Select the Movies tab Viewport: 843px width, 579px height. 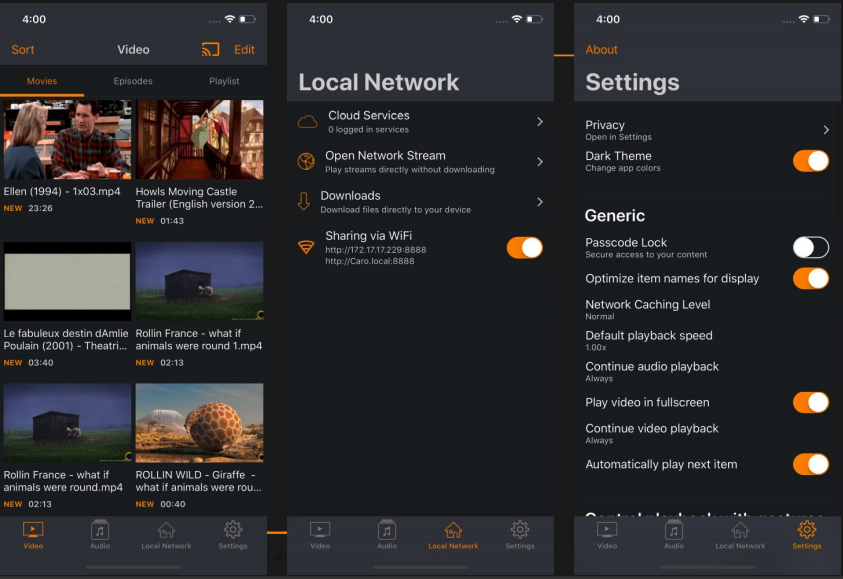click(42, 81)
